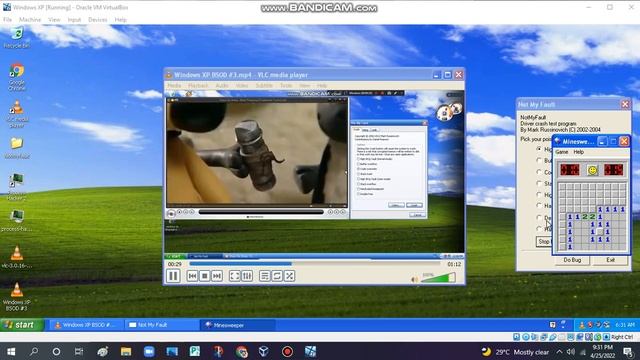Skip to next media in VLC
Image resolution: width=640 pixels, height=360 pixels.
click(x=217, y=276)
